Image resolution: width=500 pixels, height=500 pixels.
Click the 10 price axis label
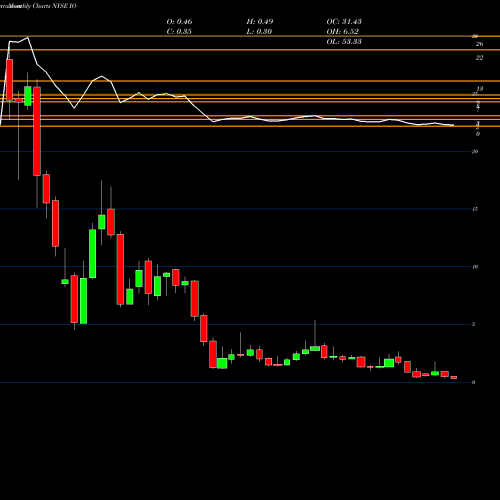coord(475,267)
